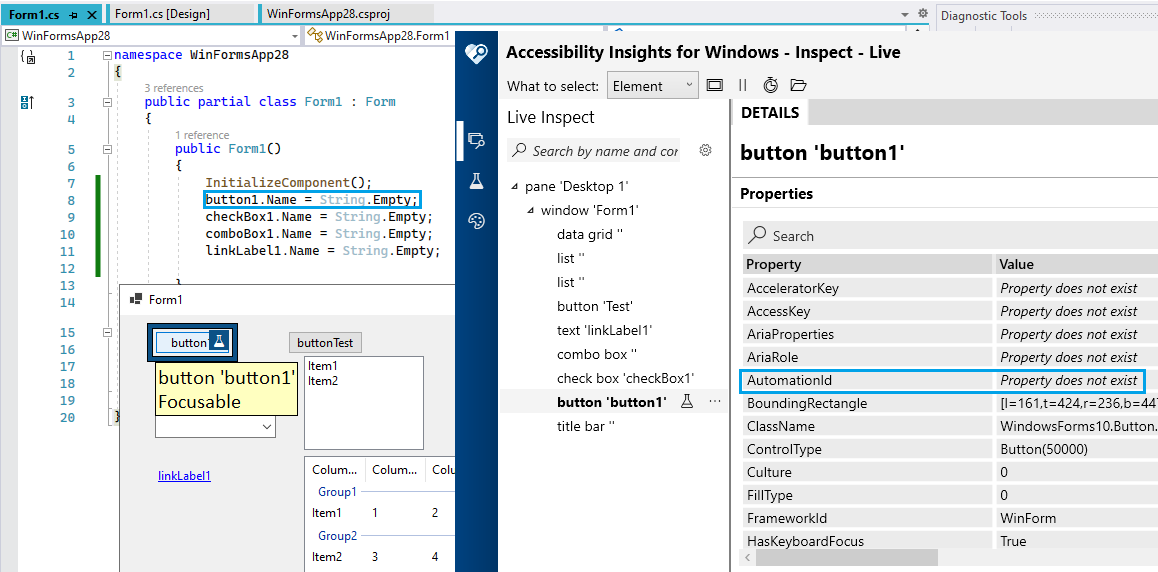Click the pin icon on Form1.cs tab
This screenshot has height=572, width=1158.
(74, 14)
